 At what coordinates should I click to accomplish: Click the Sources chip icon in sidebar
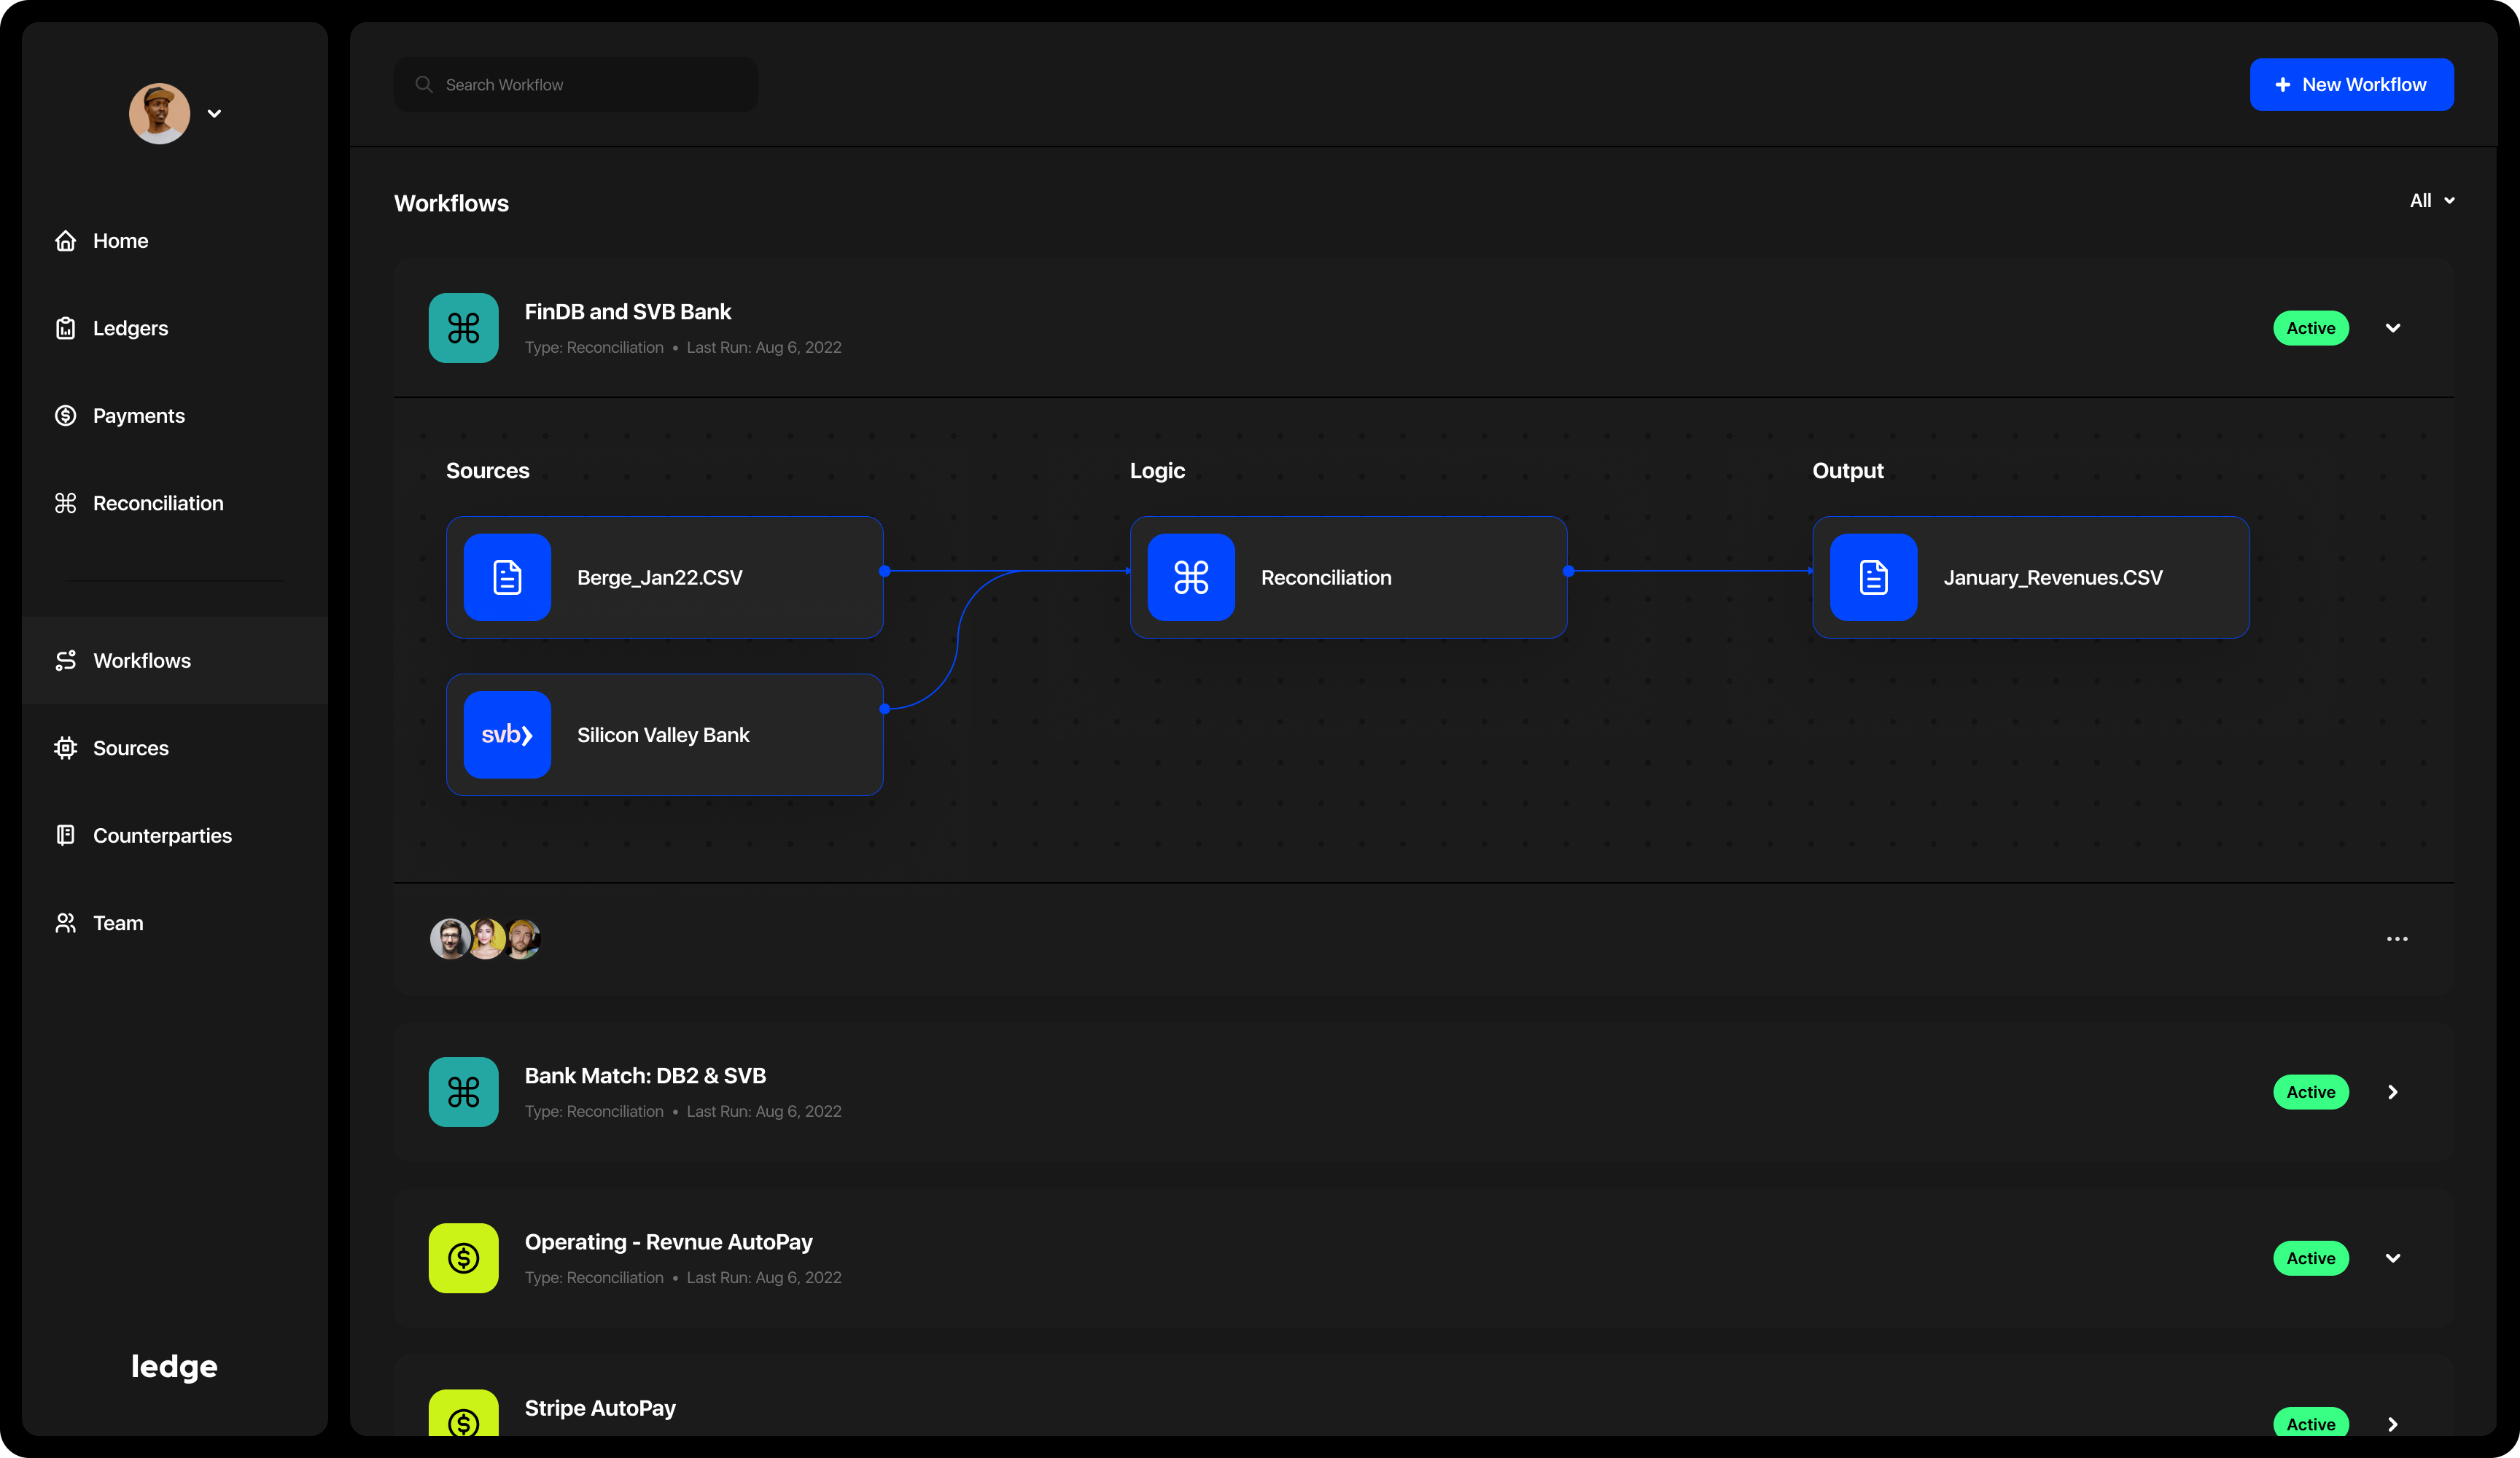[66, 748]
